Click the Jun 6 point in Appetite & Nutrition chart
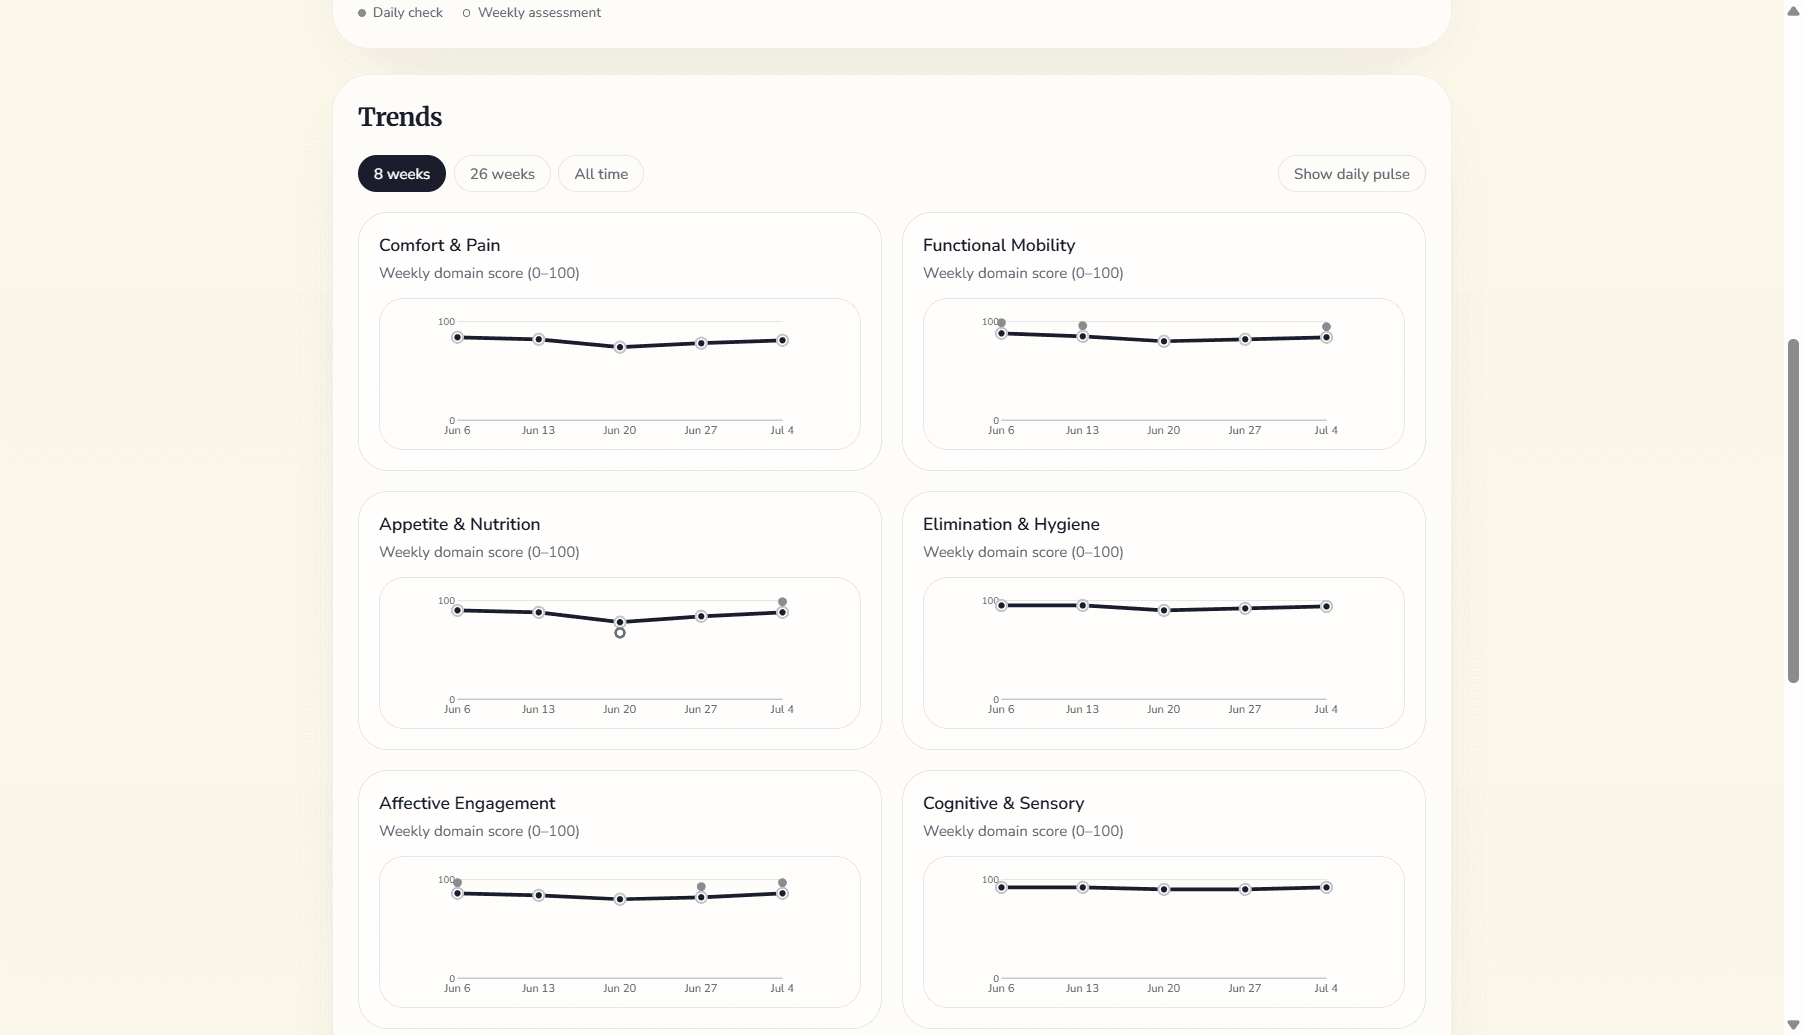This screenshot has height=1035, width=1803. tap(457, 610)
